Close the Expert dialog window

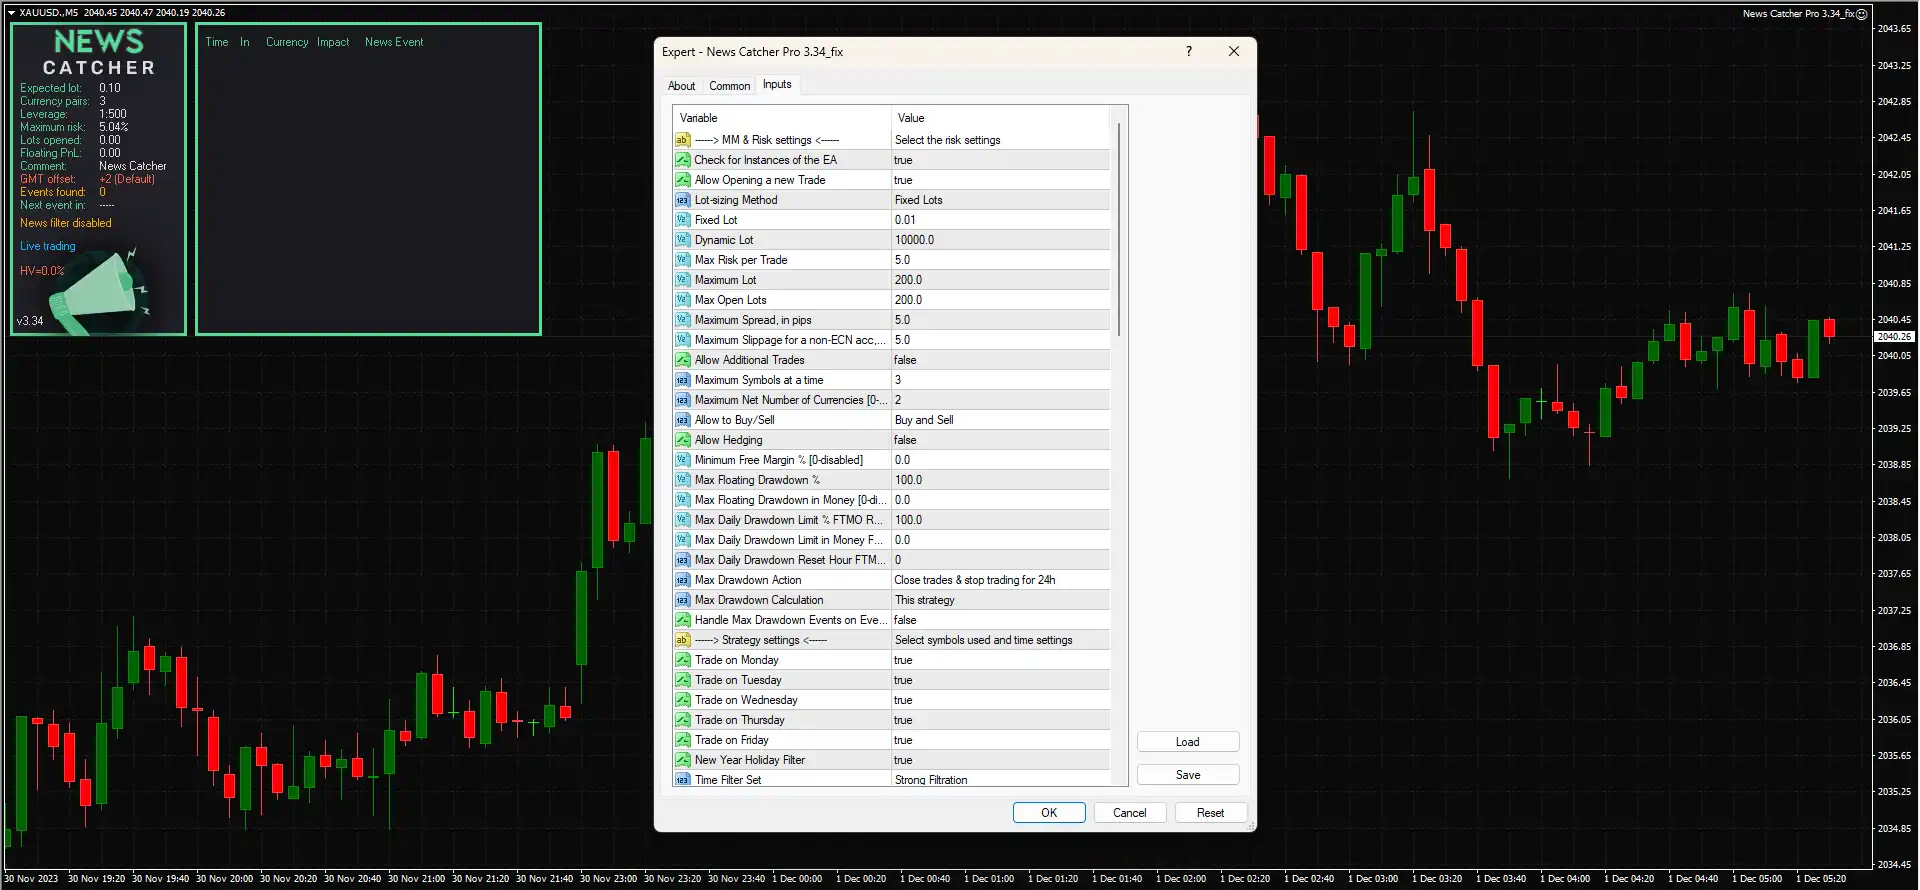point(1234,51)
